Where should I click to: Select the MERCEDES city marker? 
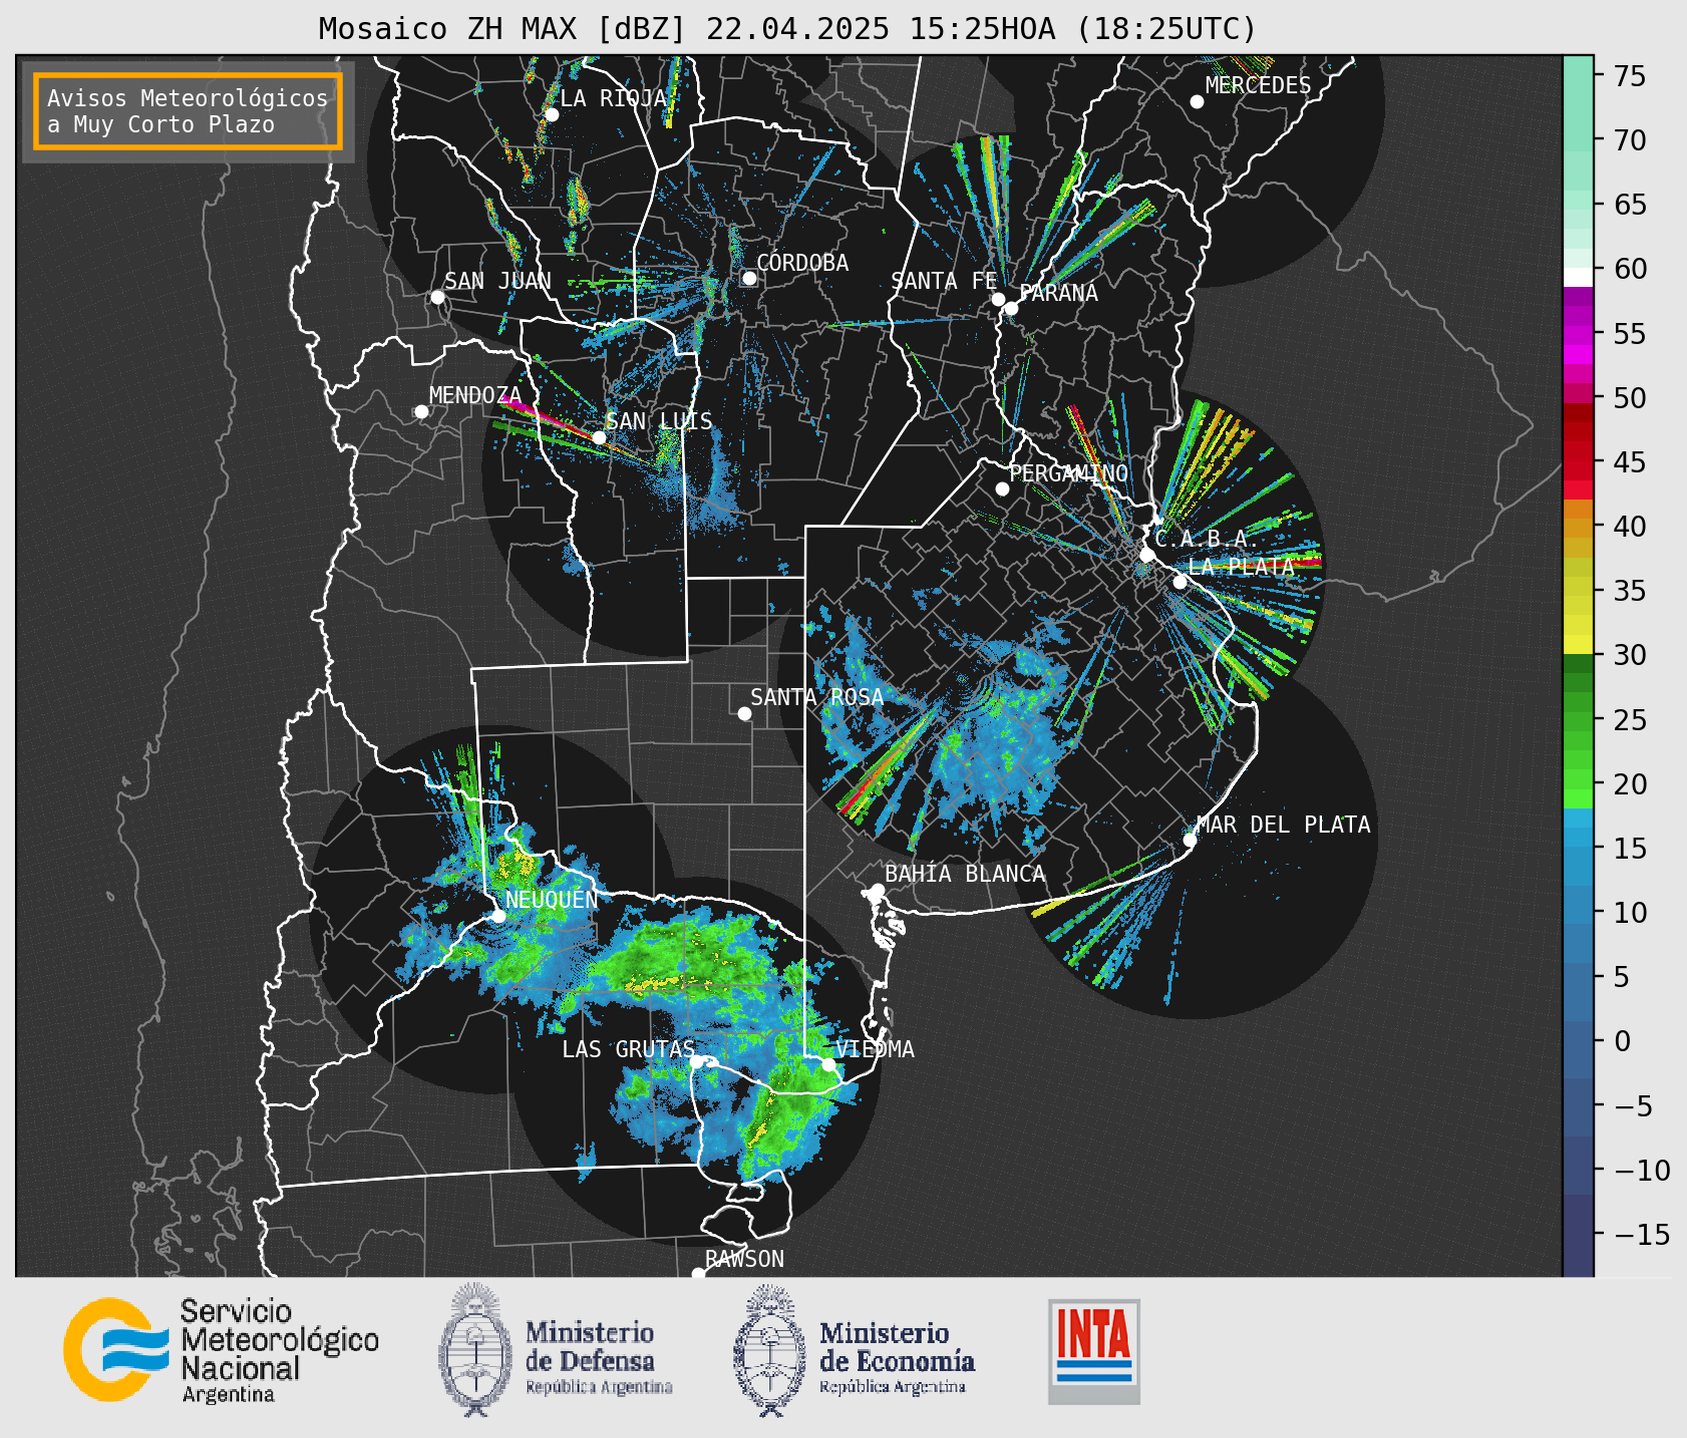(1196, 102)
